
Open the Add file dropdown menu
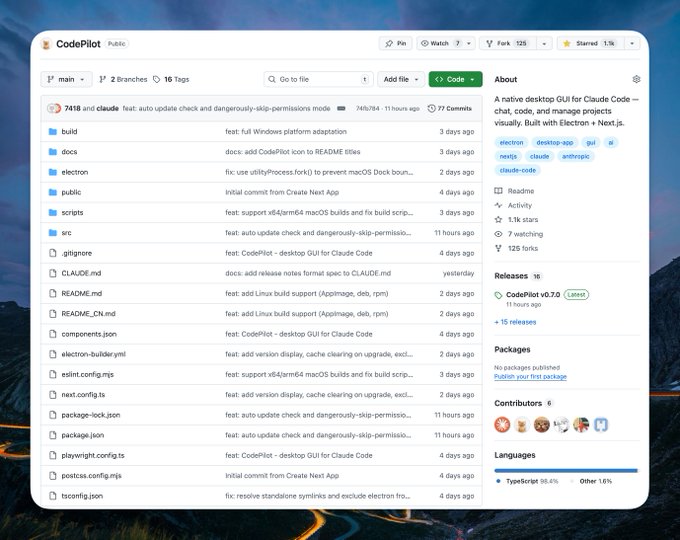pyautogui.click(x=400, y=79)
